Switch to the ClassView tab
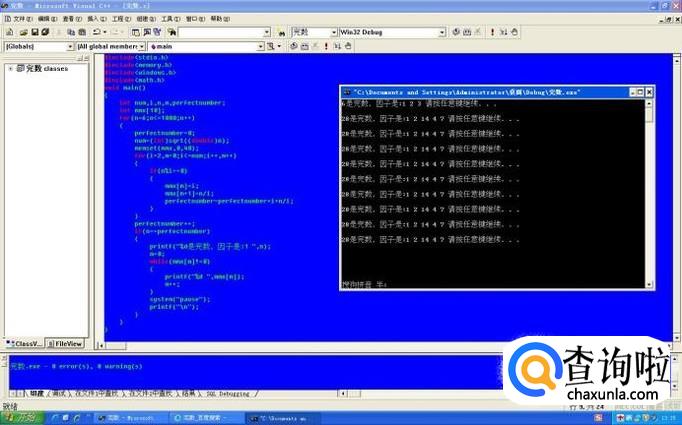This screenshot has width=682, height=425. [x=24, y=344]
